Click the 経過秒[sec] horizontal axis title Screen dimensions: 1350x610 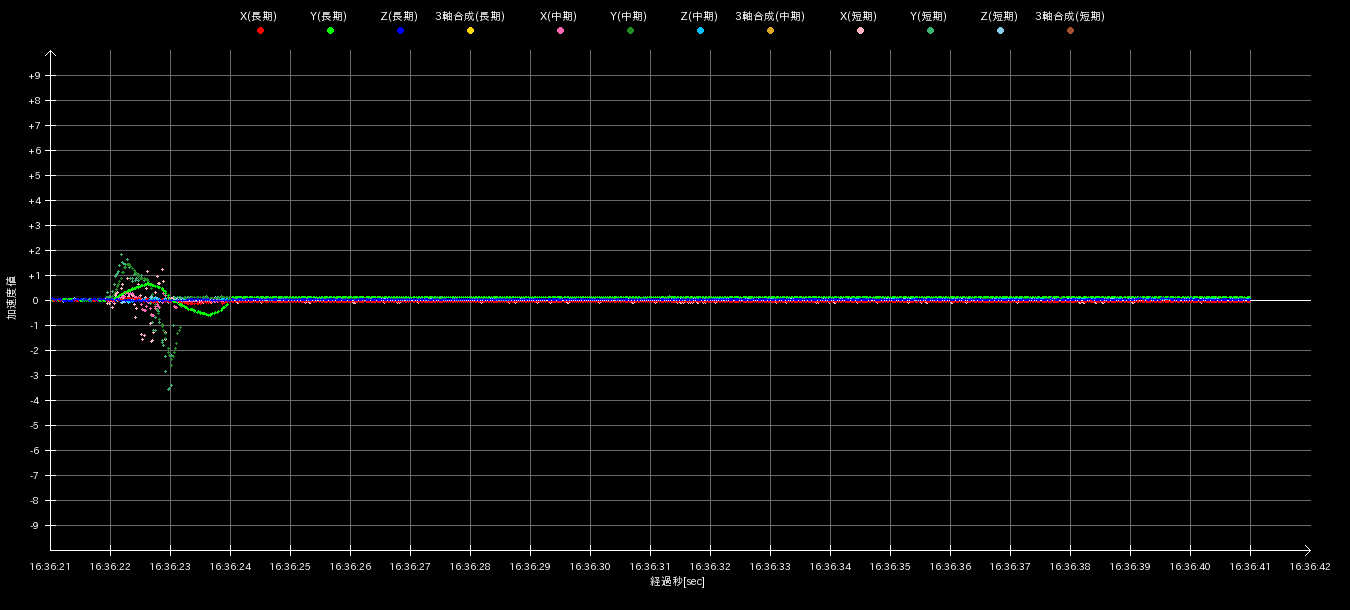click(x=677, y=581)
